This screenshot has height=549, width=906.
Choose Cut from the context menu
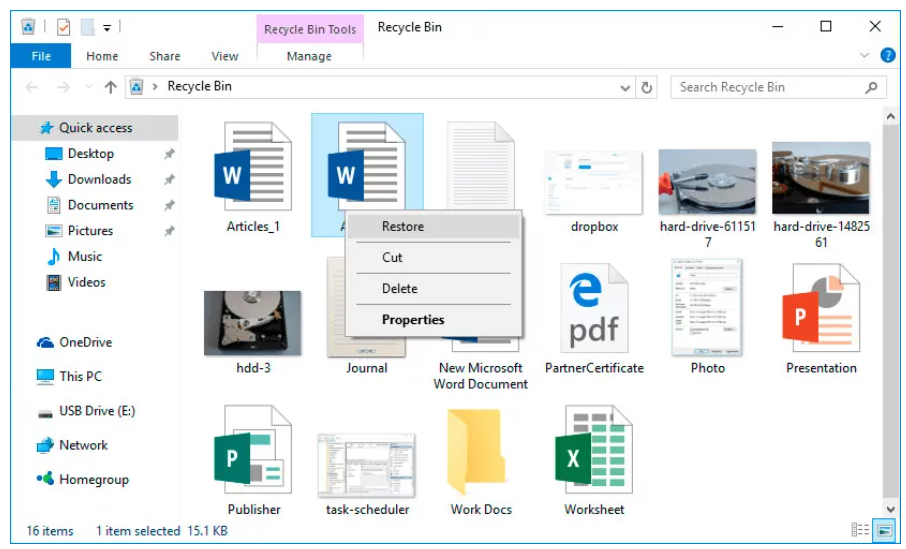[433, 258]
